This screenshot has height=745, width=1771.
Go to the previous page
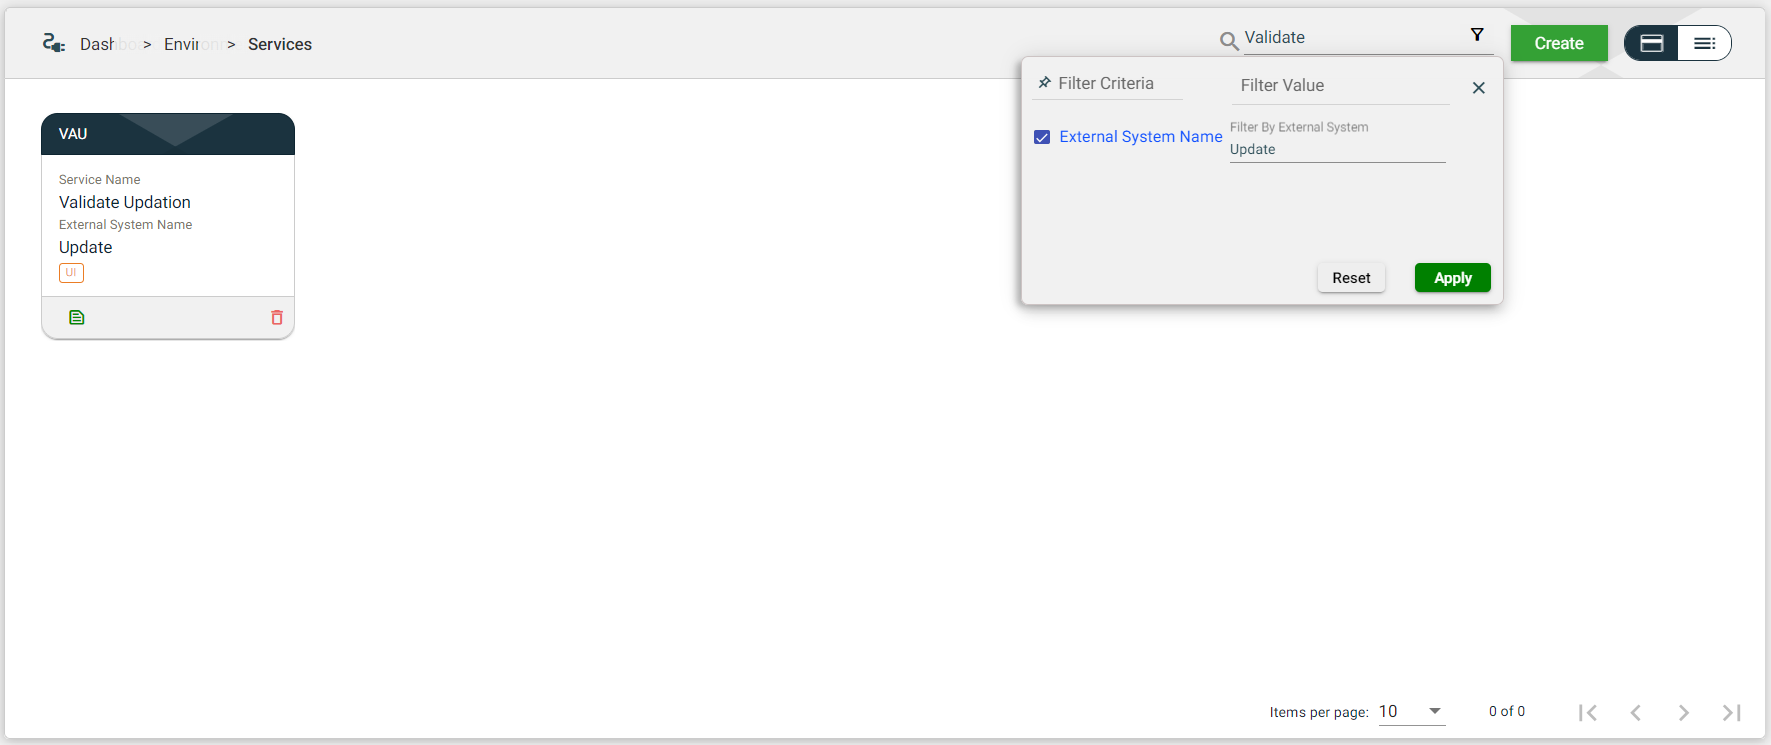(x=1636, y=712)
